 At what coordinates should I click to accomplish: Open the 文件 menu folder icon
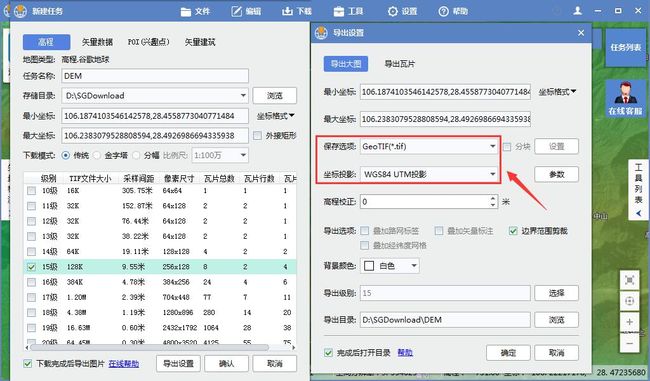click(x=186, y=12)
